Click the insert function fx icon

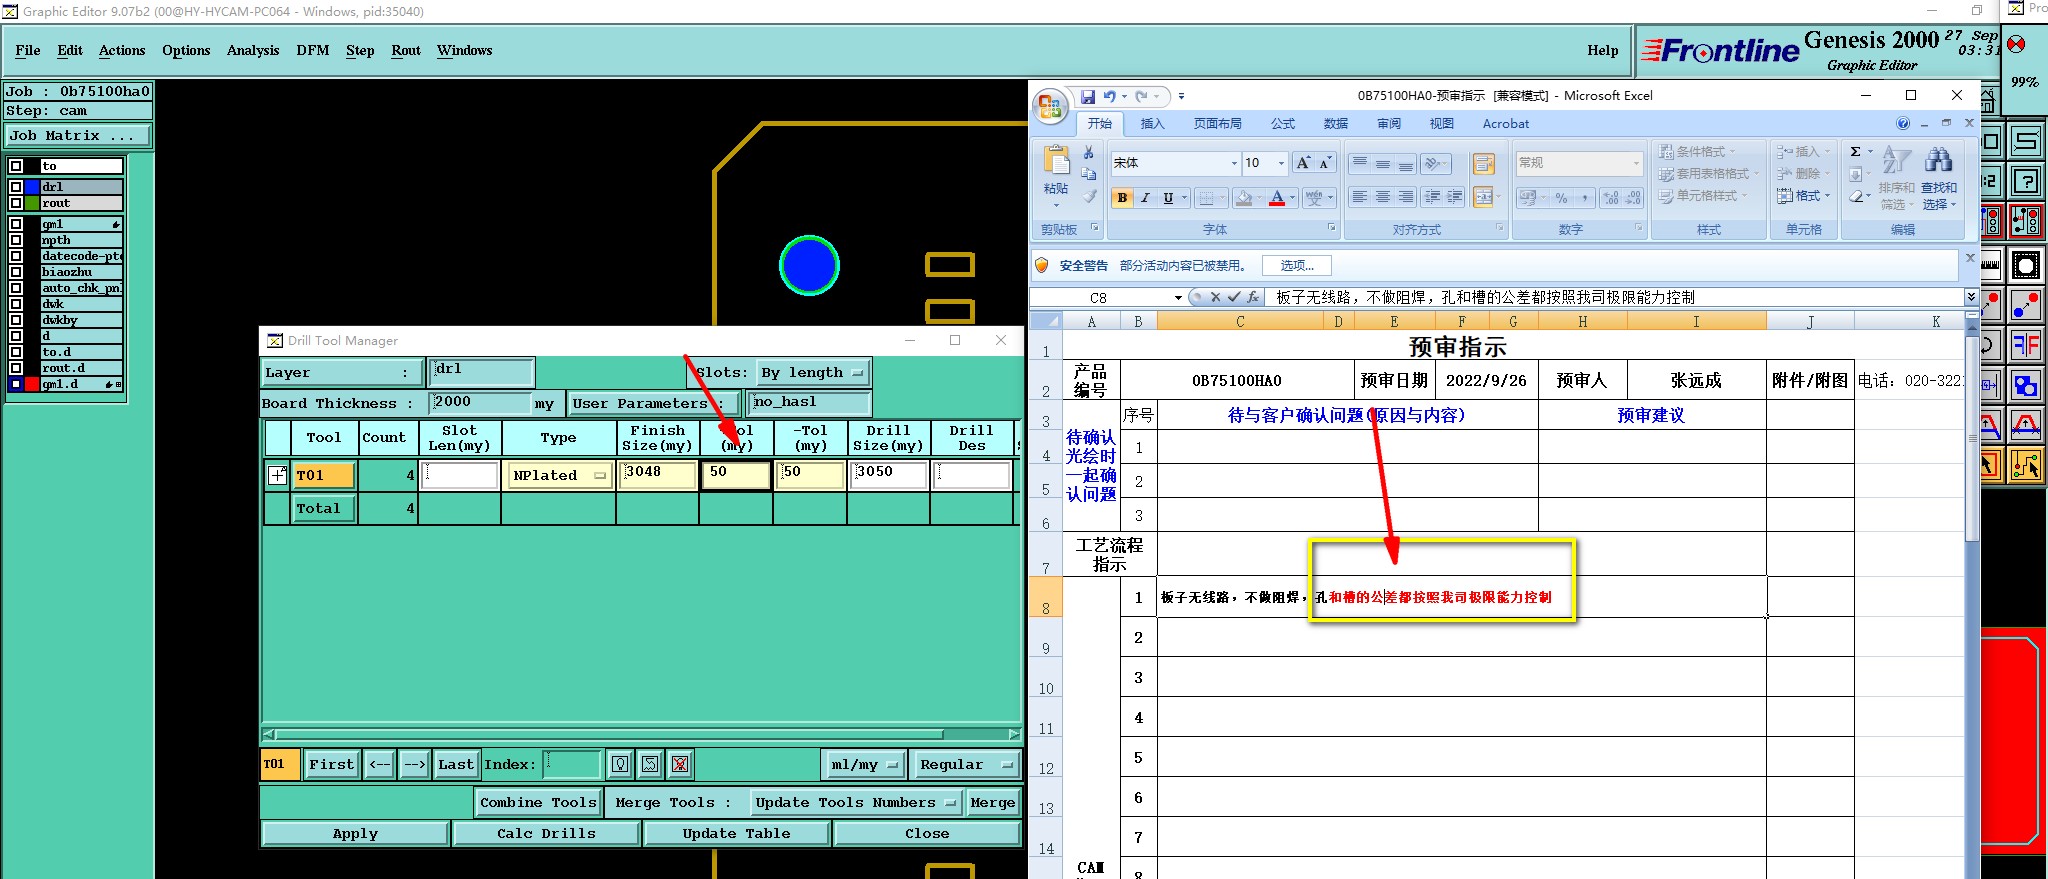point(1252,297)
